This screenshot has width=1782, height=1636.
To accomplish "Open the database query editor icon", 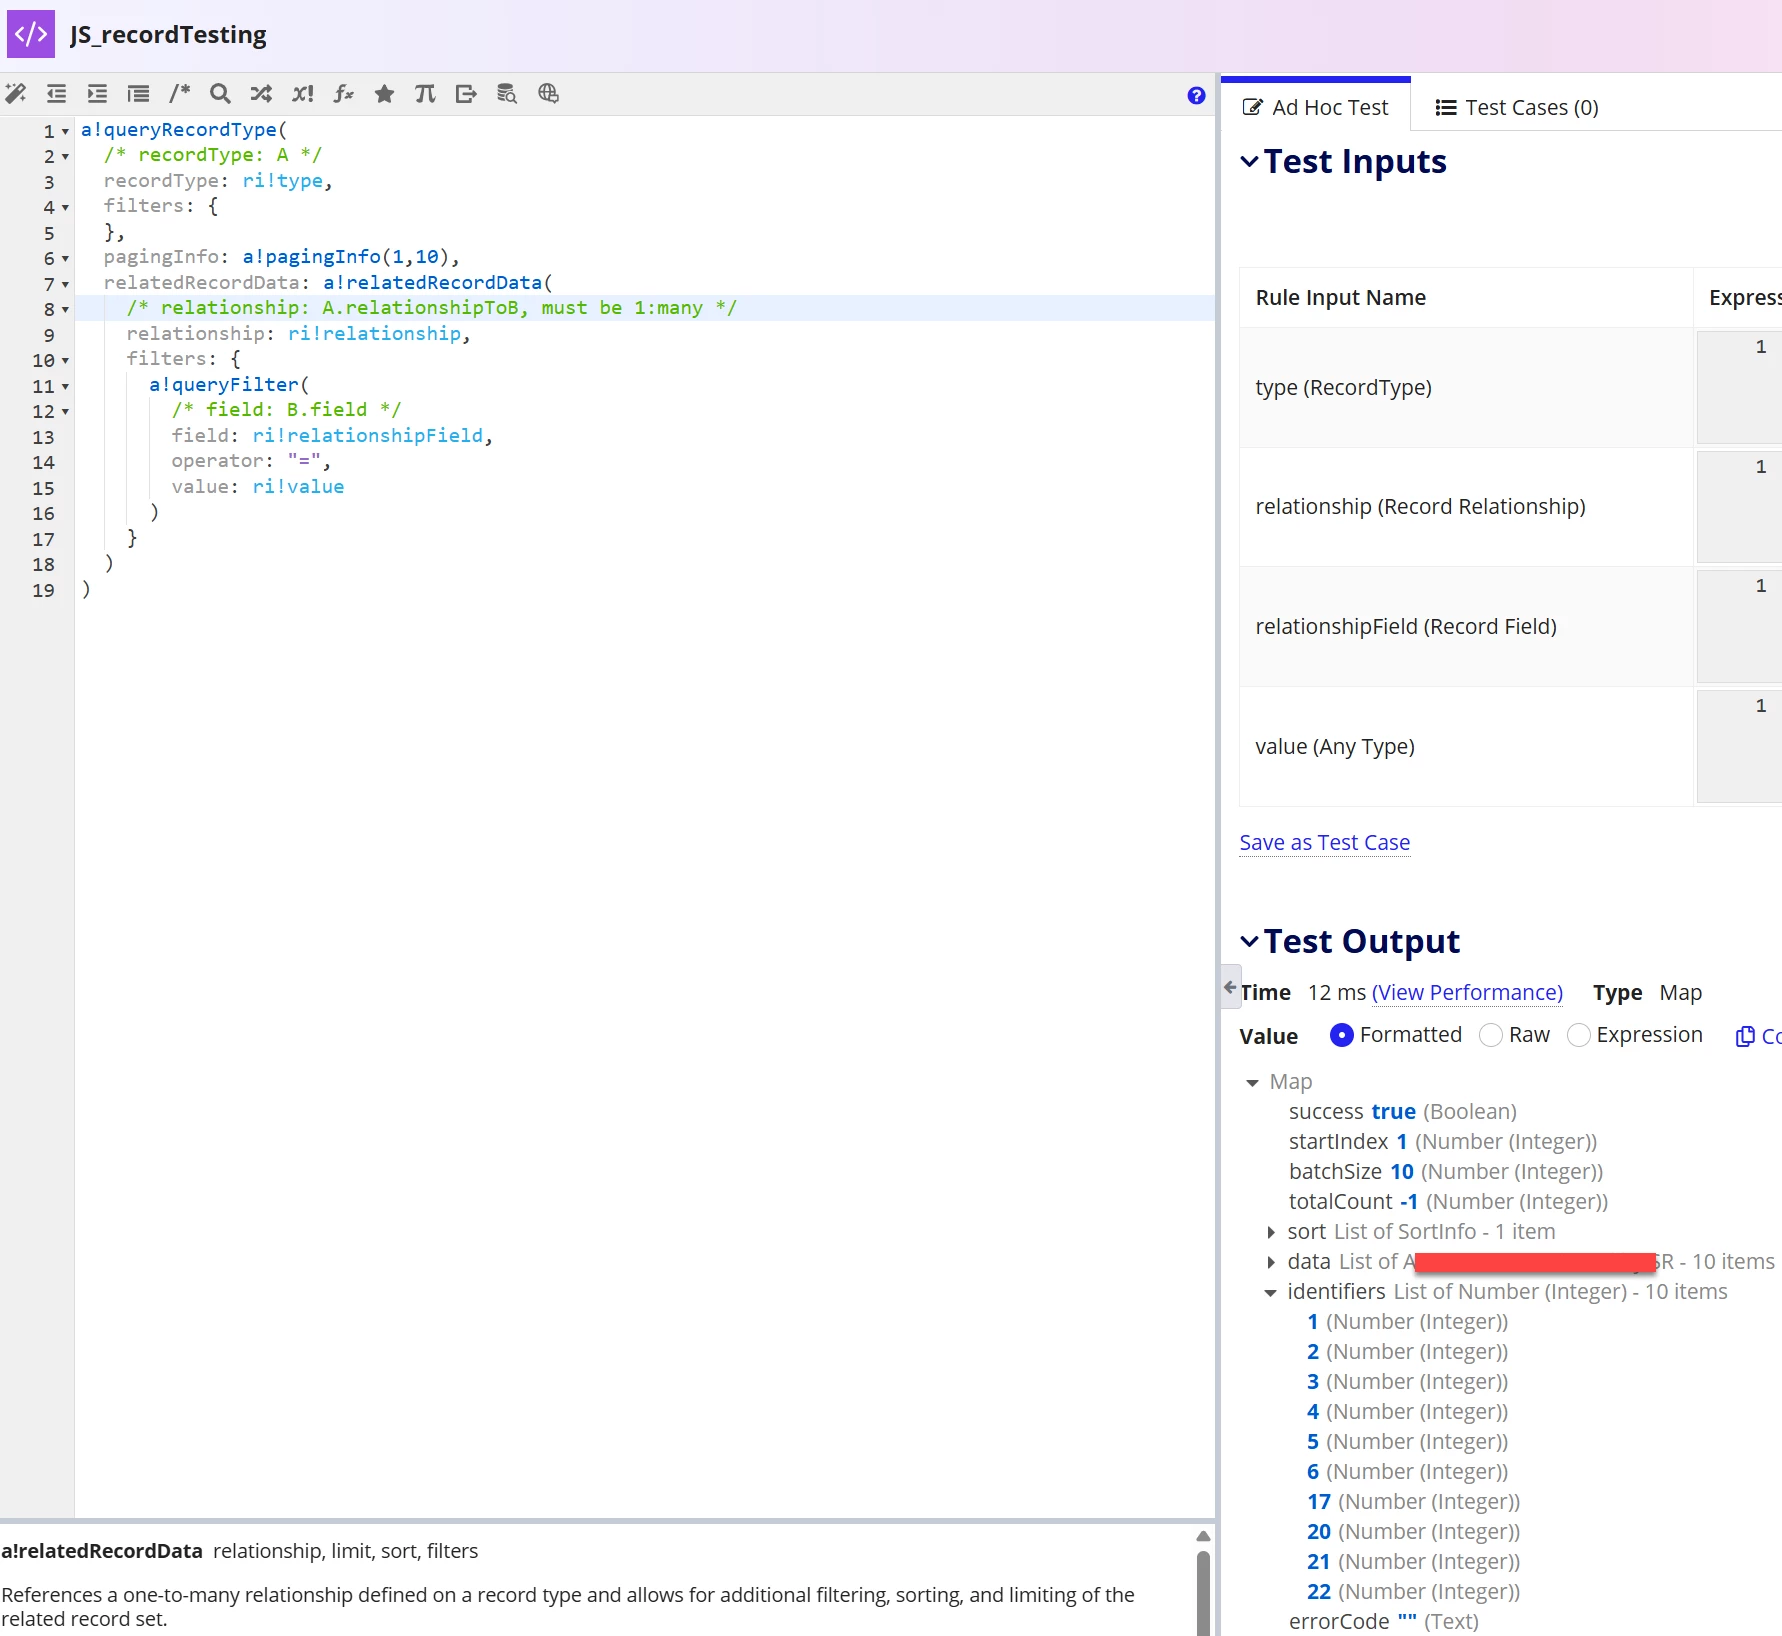I will (507, 94).
